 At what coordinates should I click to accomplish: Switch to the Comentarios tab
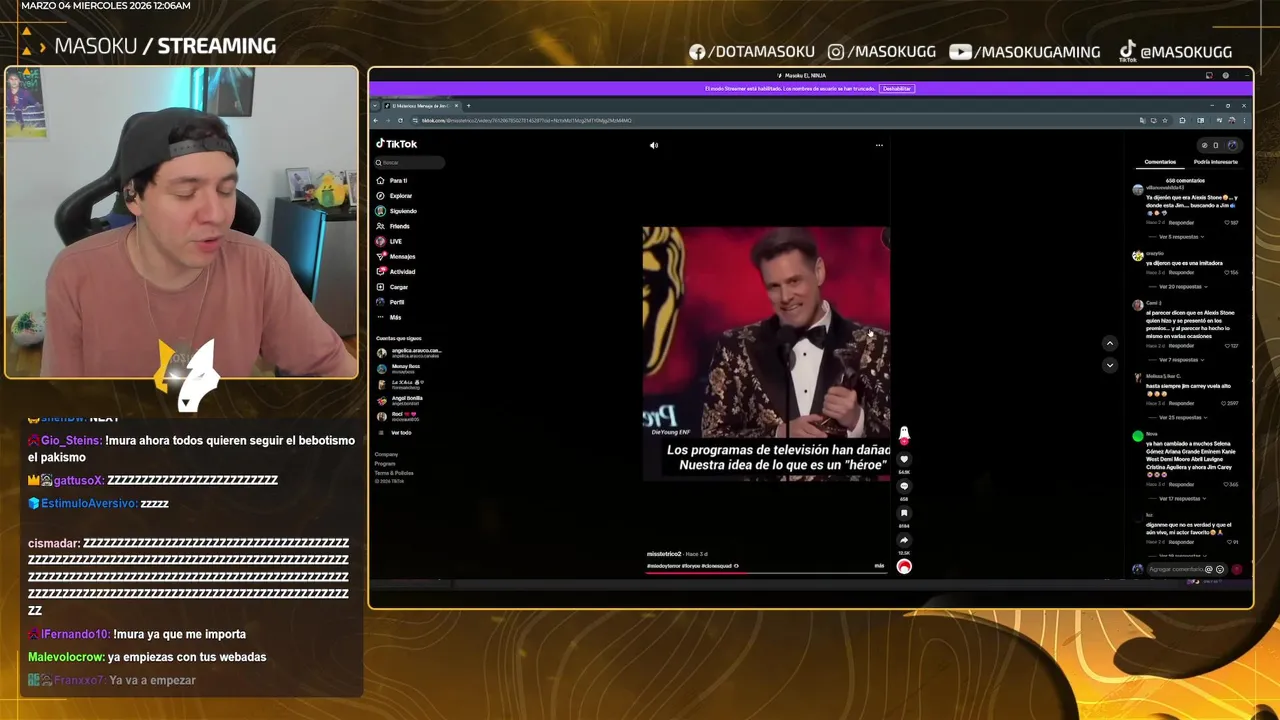pos(1160,162)
